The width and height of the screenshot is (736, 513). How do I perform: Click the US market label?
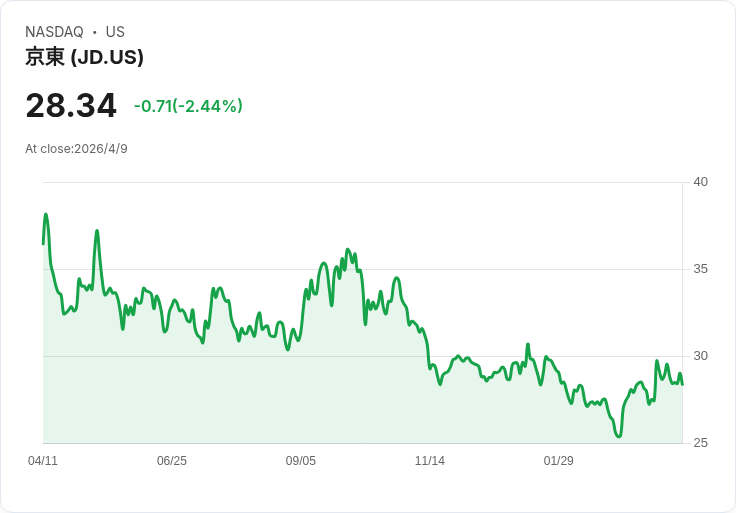pyautogui.click(x=115, y=32)
